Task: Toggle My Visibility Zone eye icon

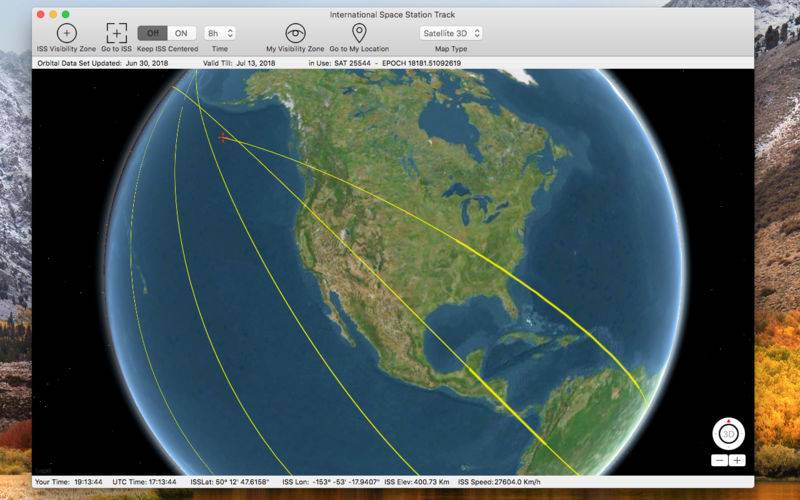Action: [x=295, y=33]
